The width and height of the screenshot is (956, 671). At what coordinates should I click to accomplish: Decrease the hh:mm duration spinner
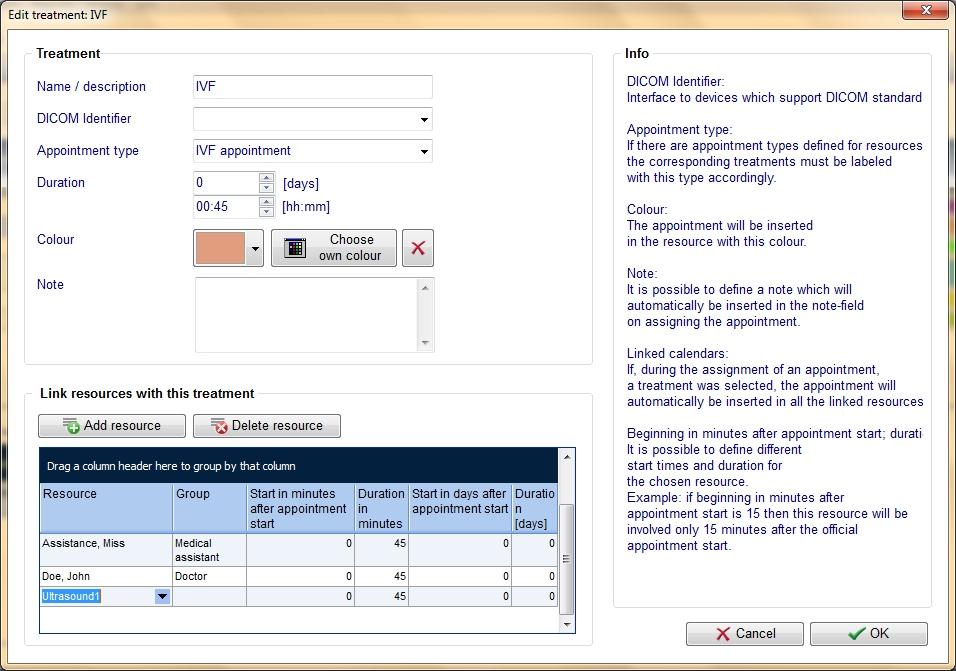(266, 212)
